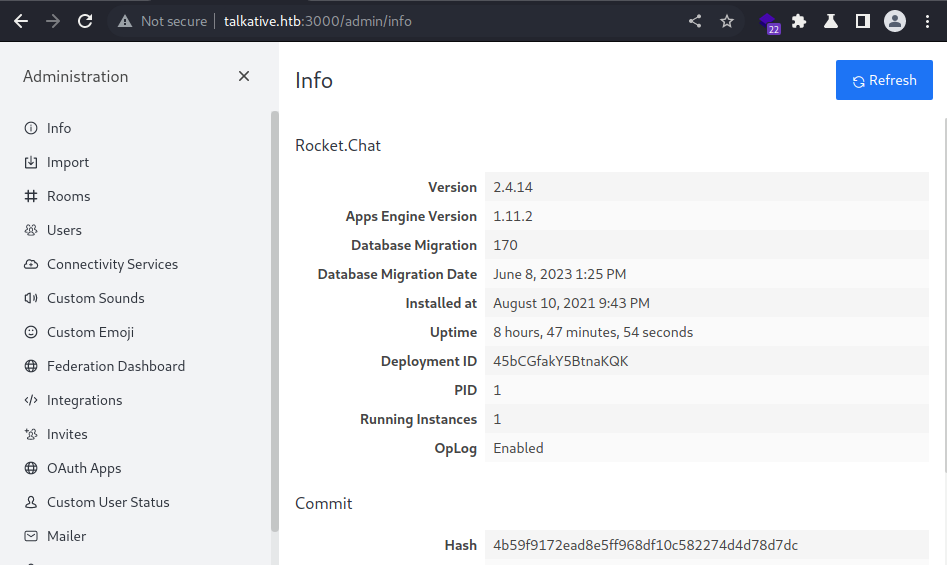Click the Running Instances value 1
This screenshot has height=565, width=947.
pos(497,419)
